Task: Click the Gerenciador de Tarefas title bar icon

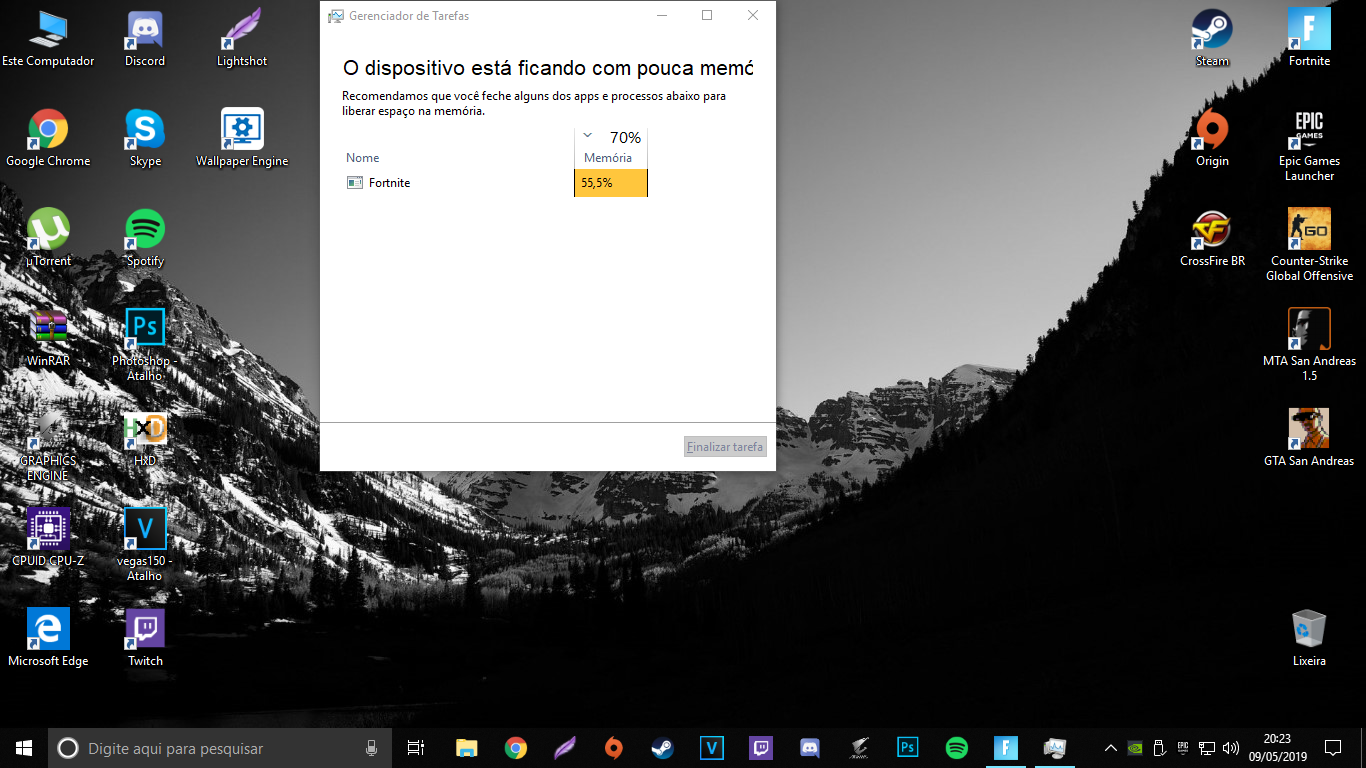Action: point(336,16)
